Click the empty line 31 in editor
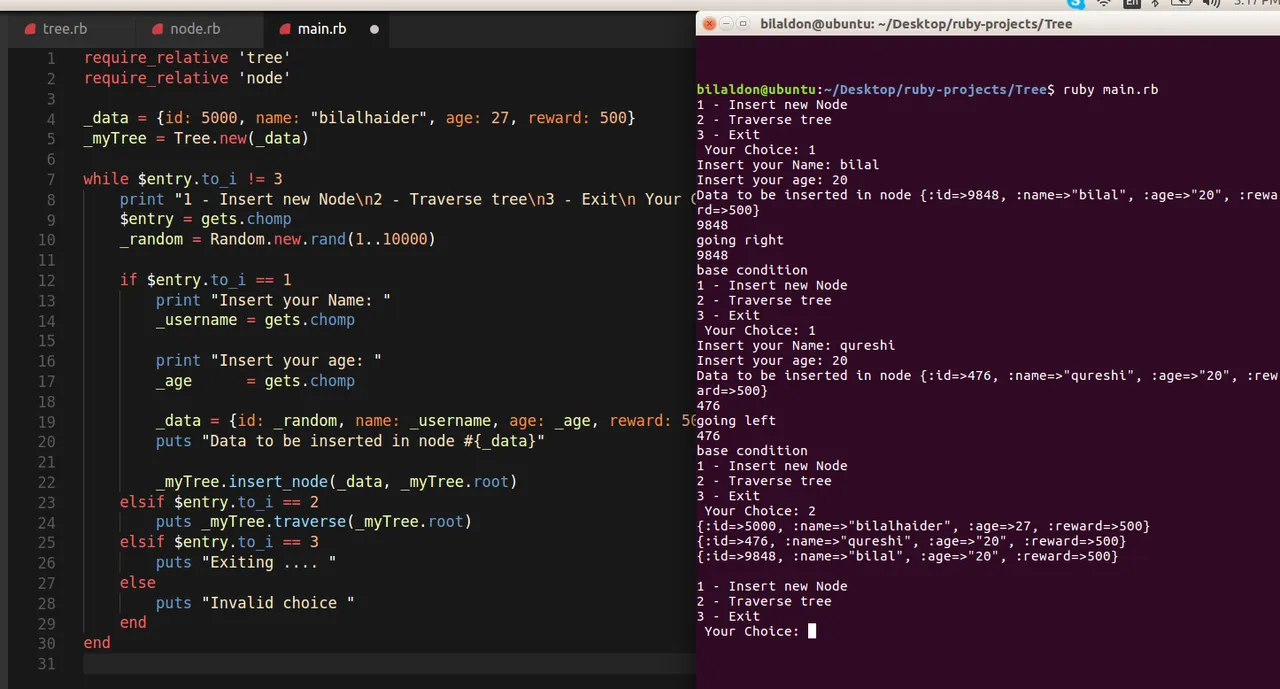The height and width of the screenshot is (689, 1280). tap(389, 664)
